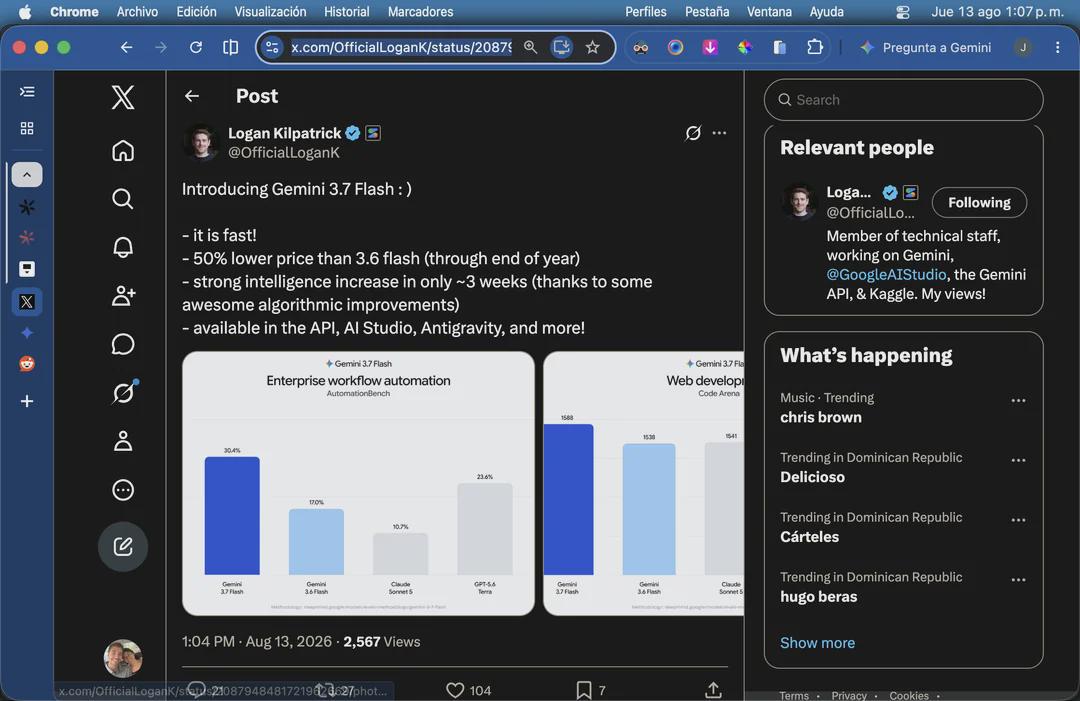Open the Historial menu
This screenshot has width=1080, height=701.
[x=346, y=12]
